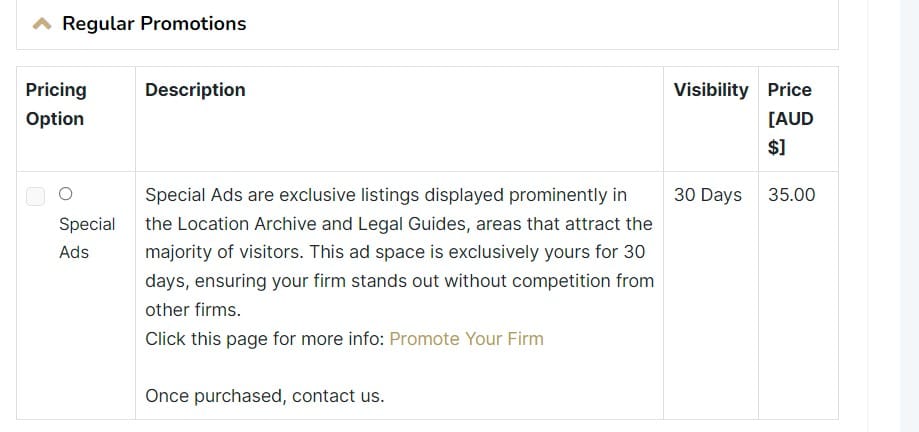The image size is (919, 432).
Task: Click the "Click this page for more info:" text
Action: 264,339
